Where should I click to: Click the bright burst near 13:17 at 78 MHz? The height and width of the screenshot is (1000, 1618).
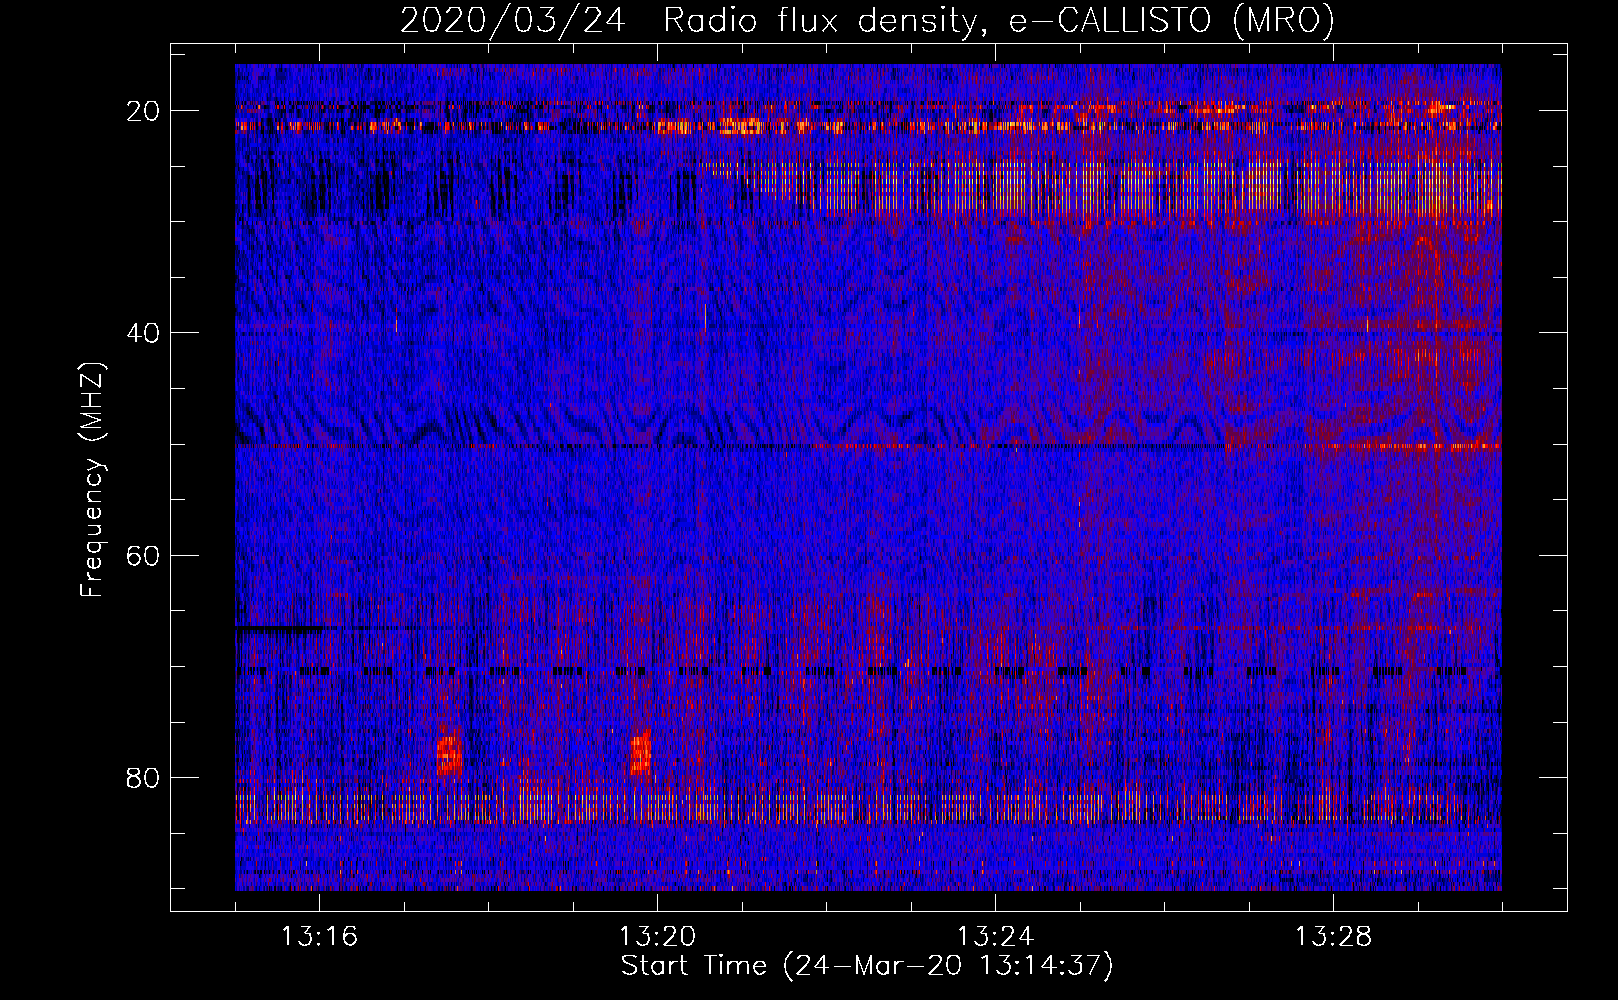coord(449,754)
